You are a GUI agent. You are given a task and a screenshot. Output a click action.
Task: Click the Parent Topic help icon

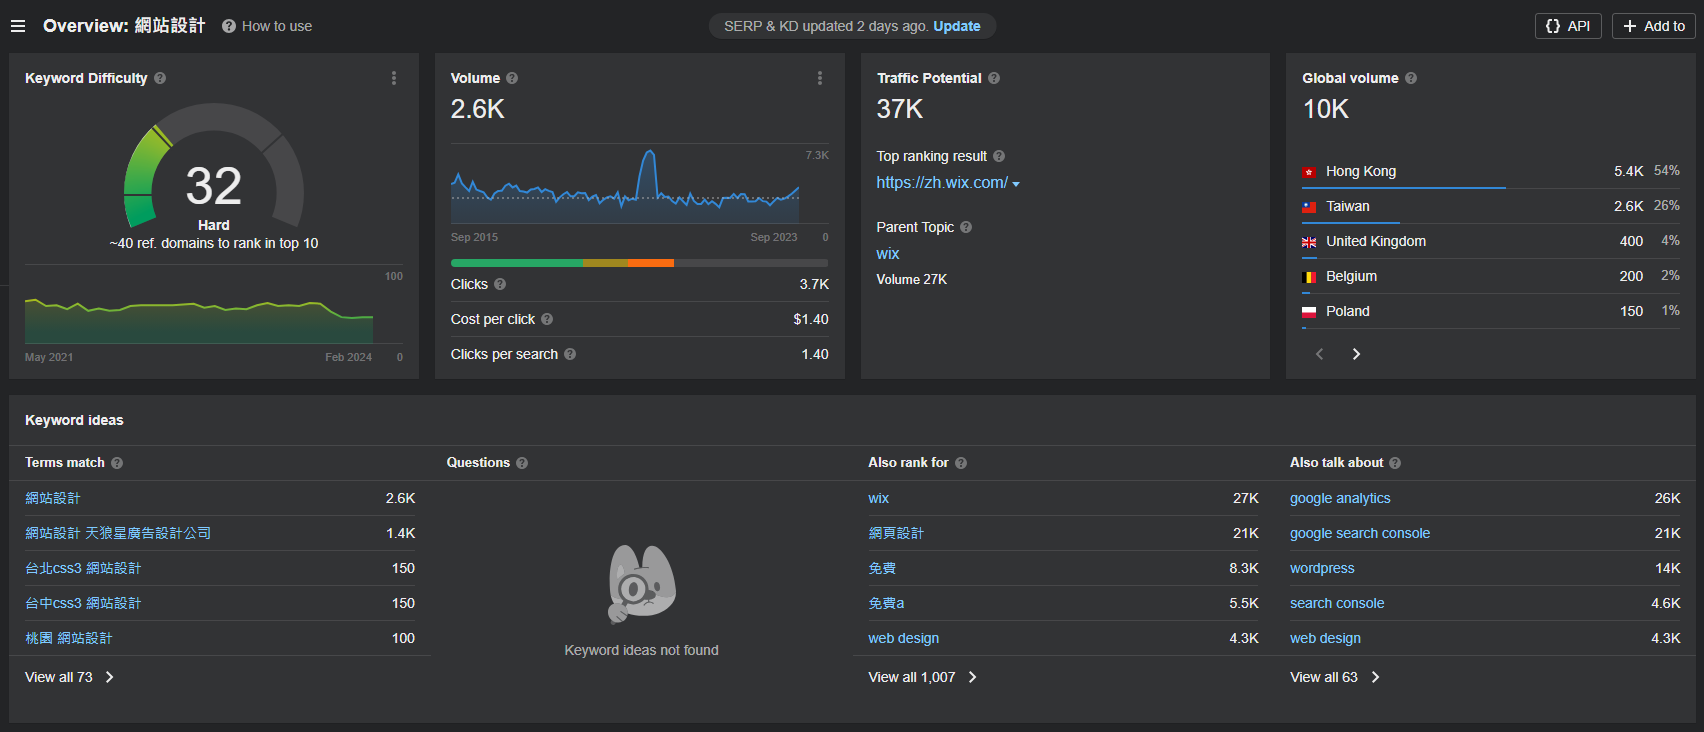966,227
